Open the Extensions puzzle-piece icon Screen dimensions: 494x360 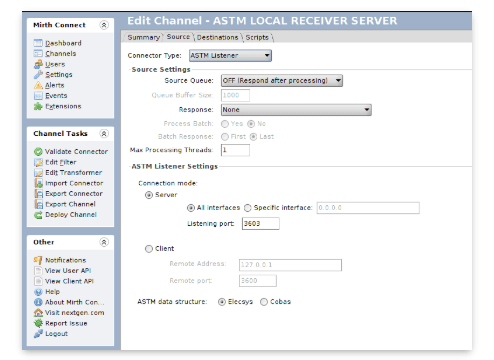coord(38,106)
